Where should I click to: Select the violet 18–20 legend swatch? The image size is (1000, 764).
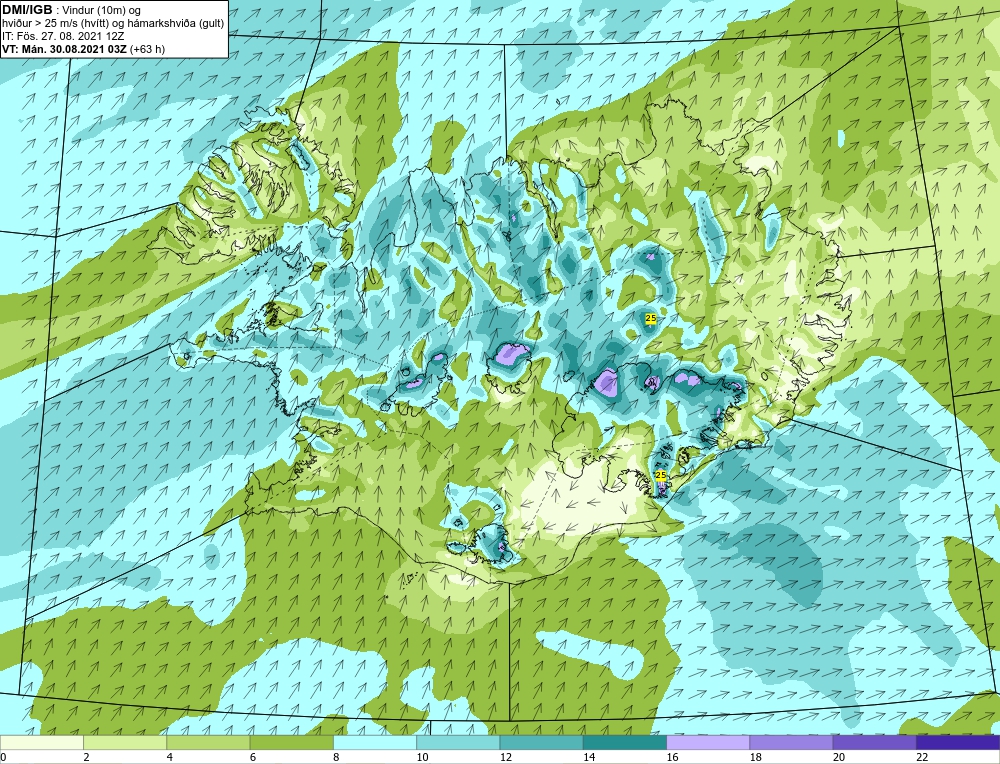791,742
